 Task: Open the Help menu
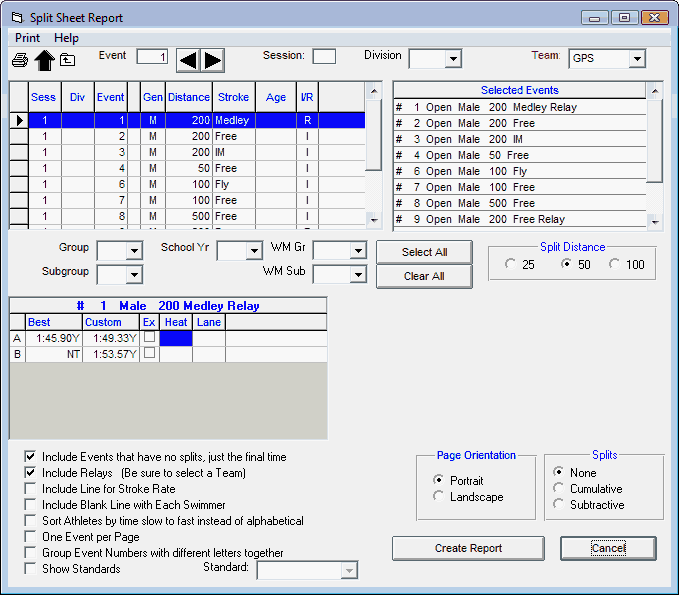point(66,38)
